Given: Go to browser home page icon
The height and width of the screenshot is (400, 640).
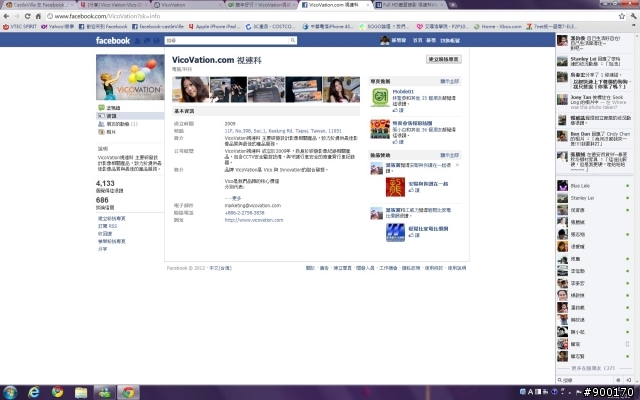Looking at the screenshot, I should click(x=38, y=16).
